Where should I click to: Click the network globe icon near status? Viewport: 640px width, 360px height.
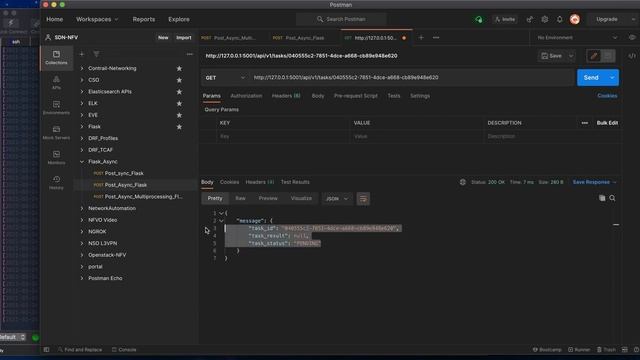point(462,182)
